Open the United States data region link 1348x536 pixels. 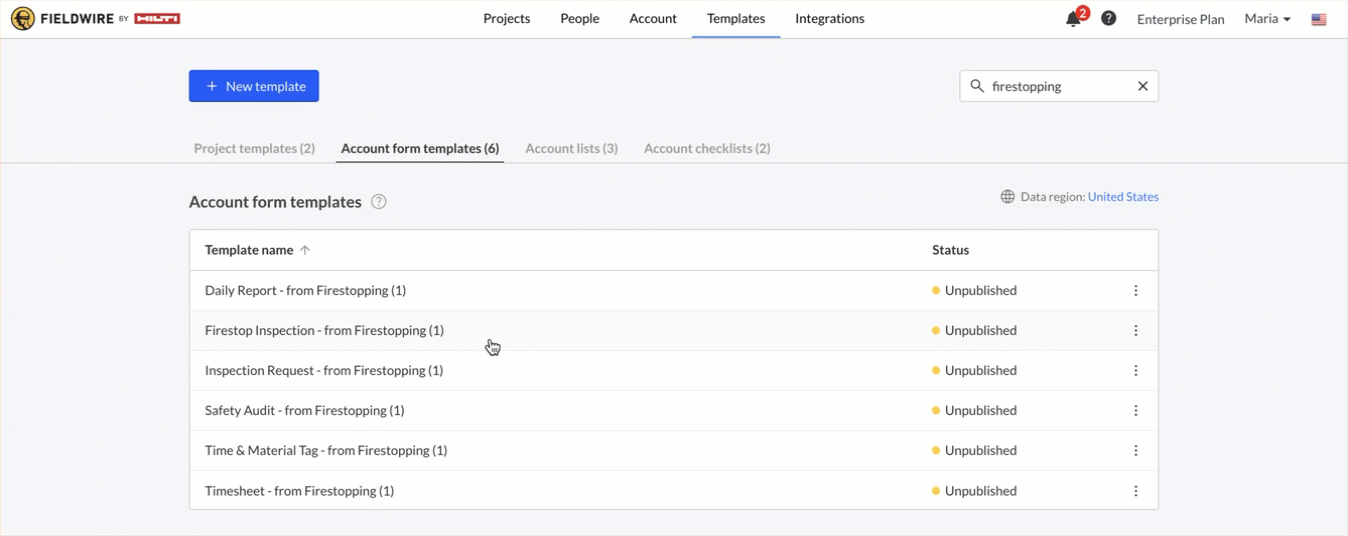click(1122, 197)
